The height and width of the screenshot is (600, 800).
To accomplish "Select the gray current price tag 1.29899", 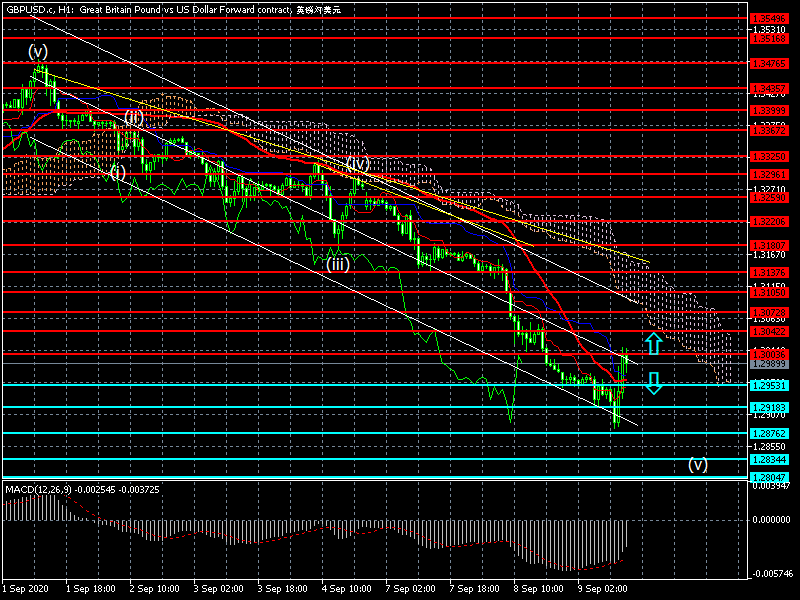I will (769, 364).
